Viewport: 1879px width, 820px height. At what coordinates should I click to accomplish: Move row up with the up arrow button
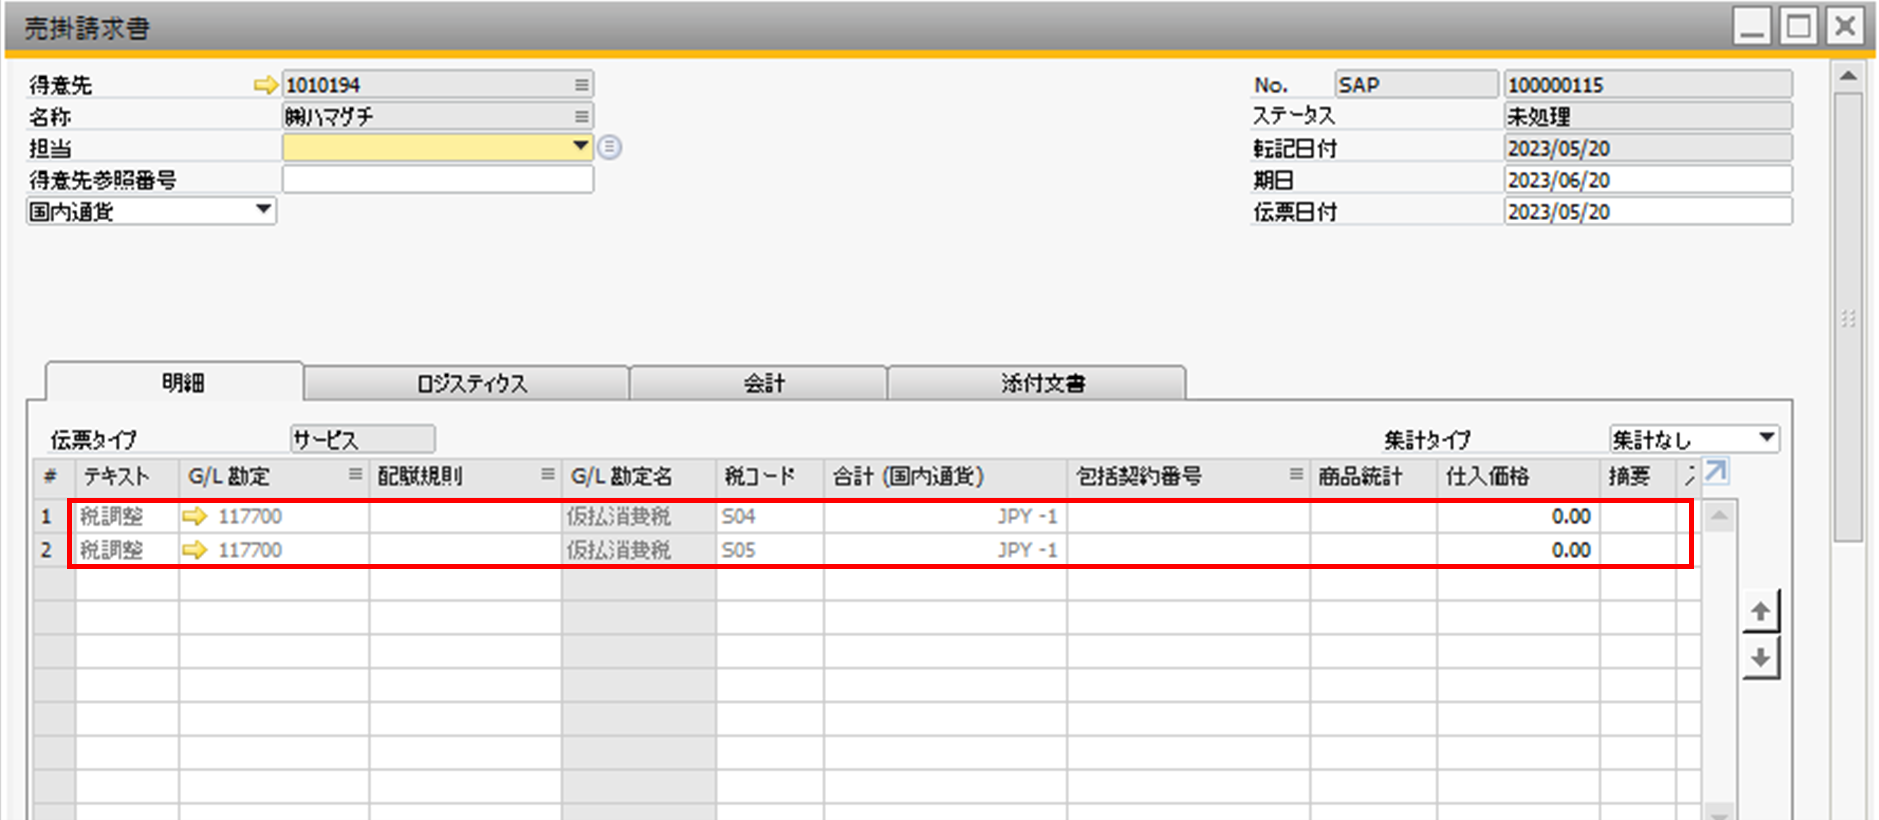click(1760, 612)
